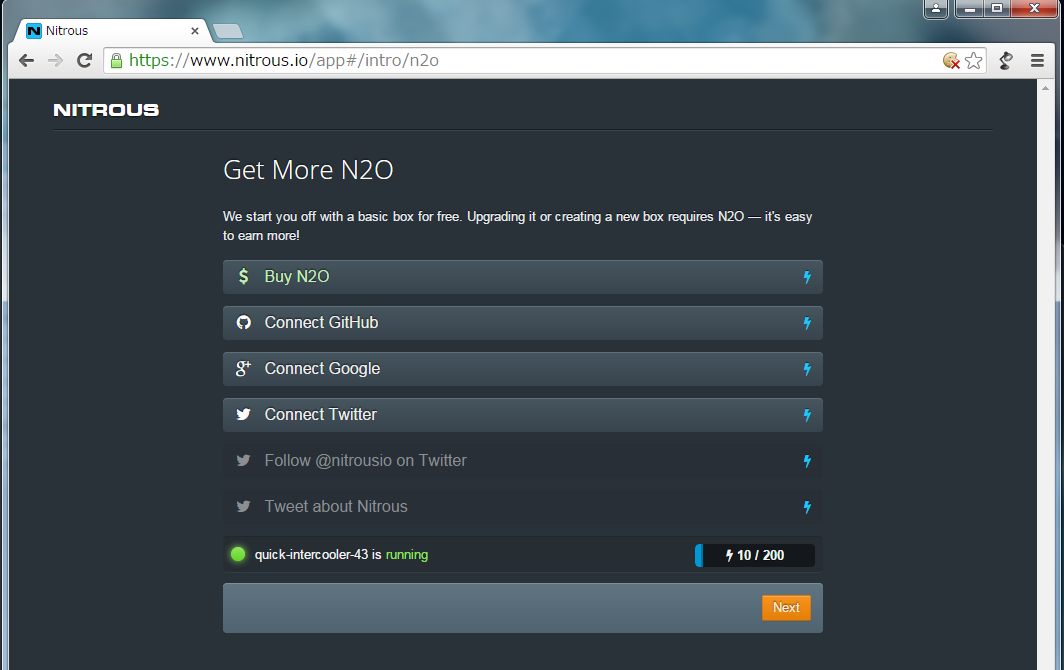The image size is (1064, 670).
Task: Click the Buy N2O option
Action: (522, 277)
